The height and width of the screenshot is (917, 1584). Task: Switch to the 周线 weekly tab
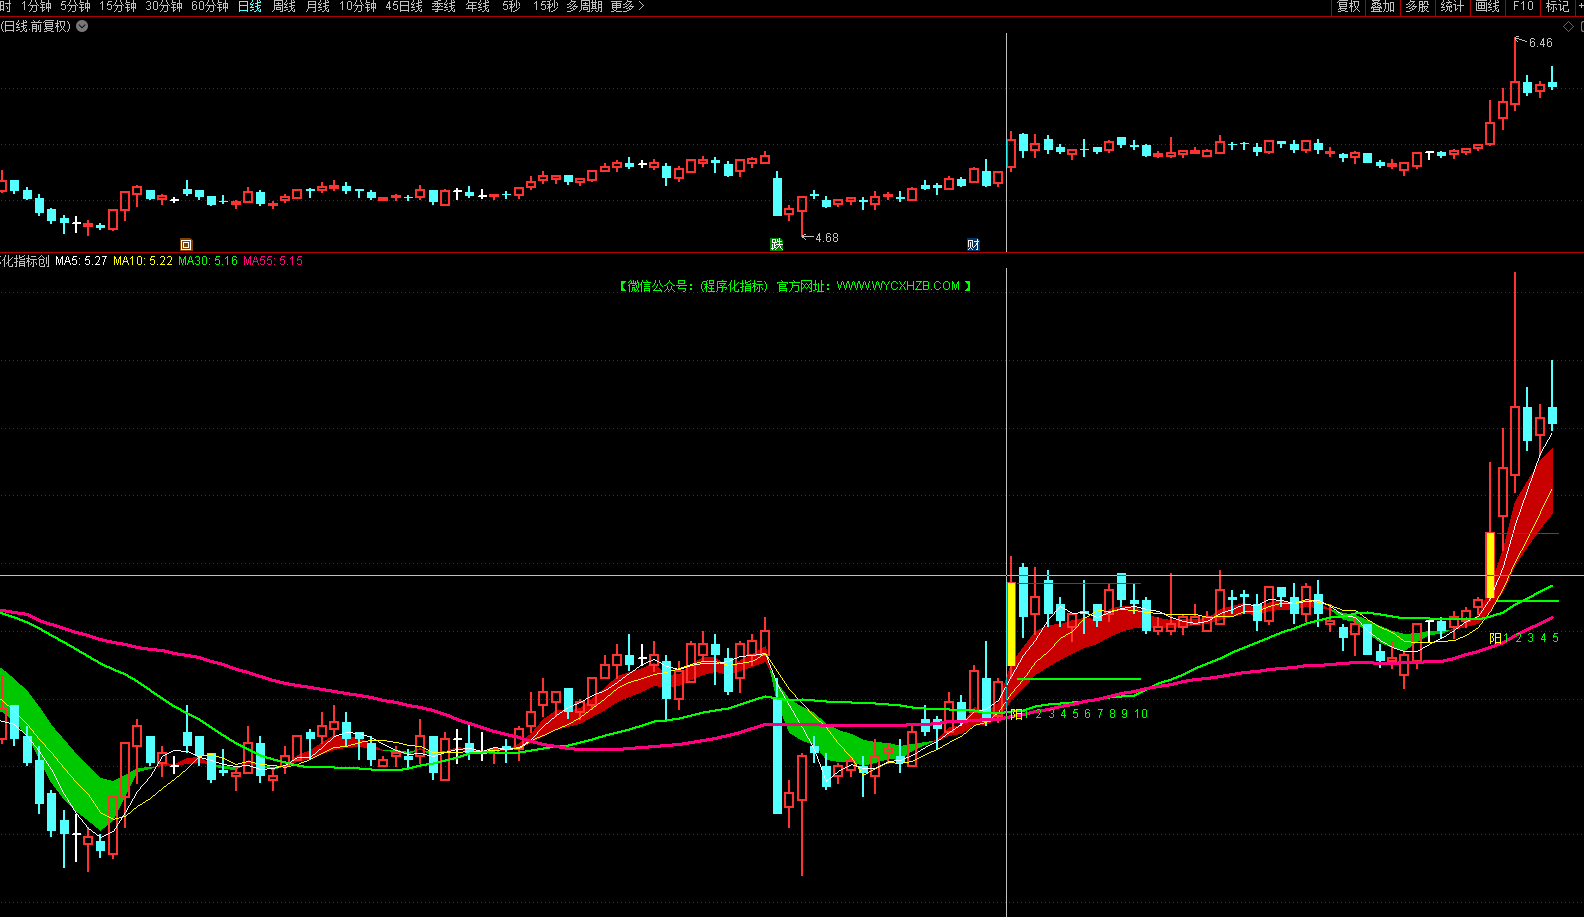(x=284, y=7)
